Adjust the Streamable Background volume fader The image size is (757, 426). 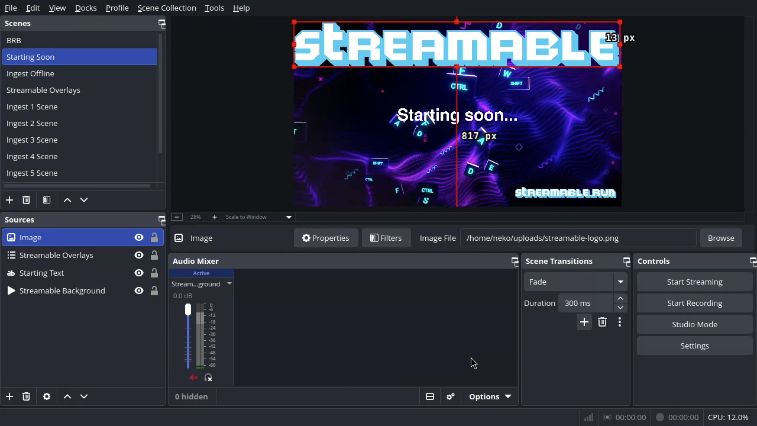[x=188, y=310]
